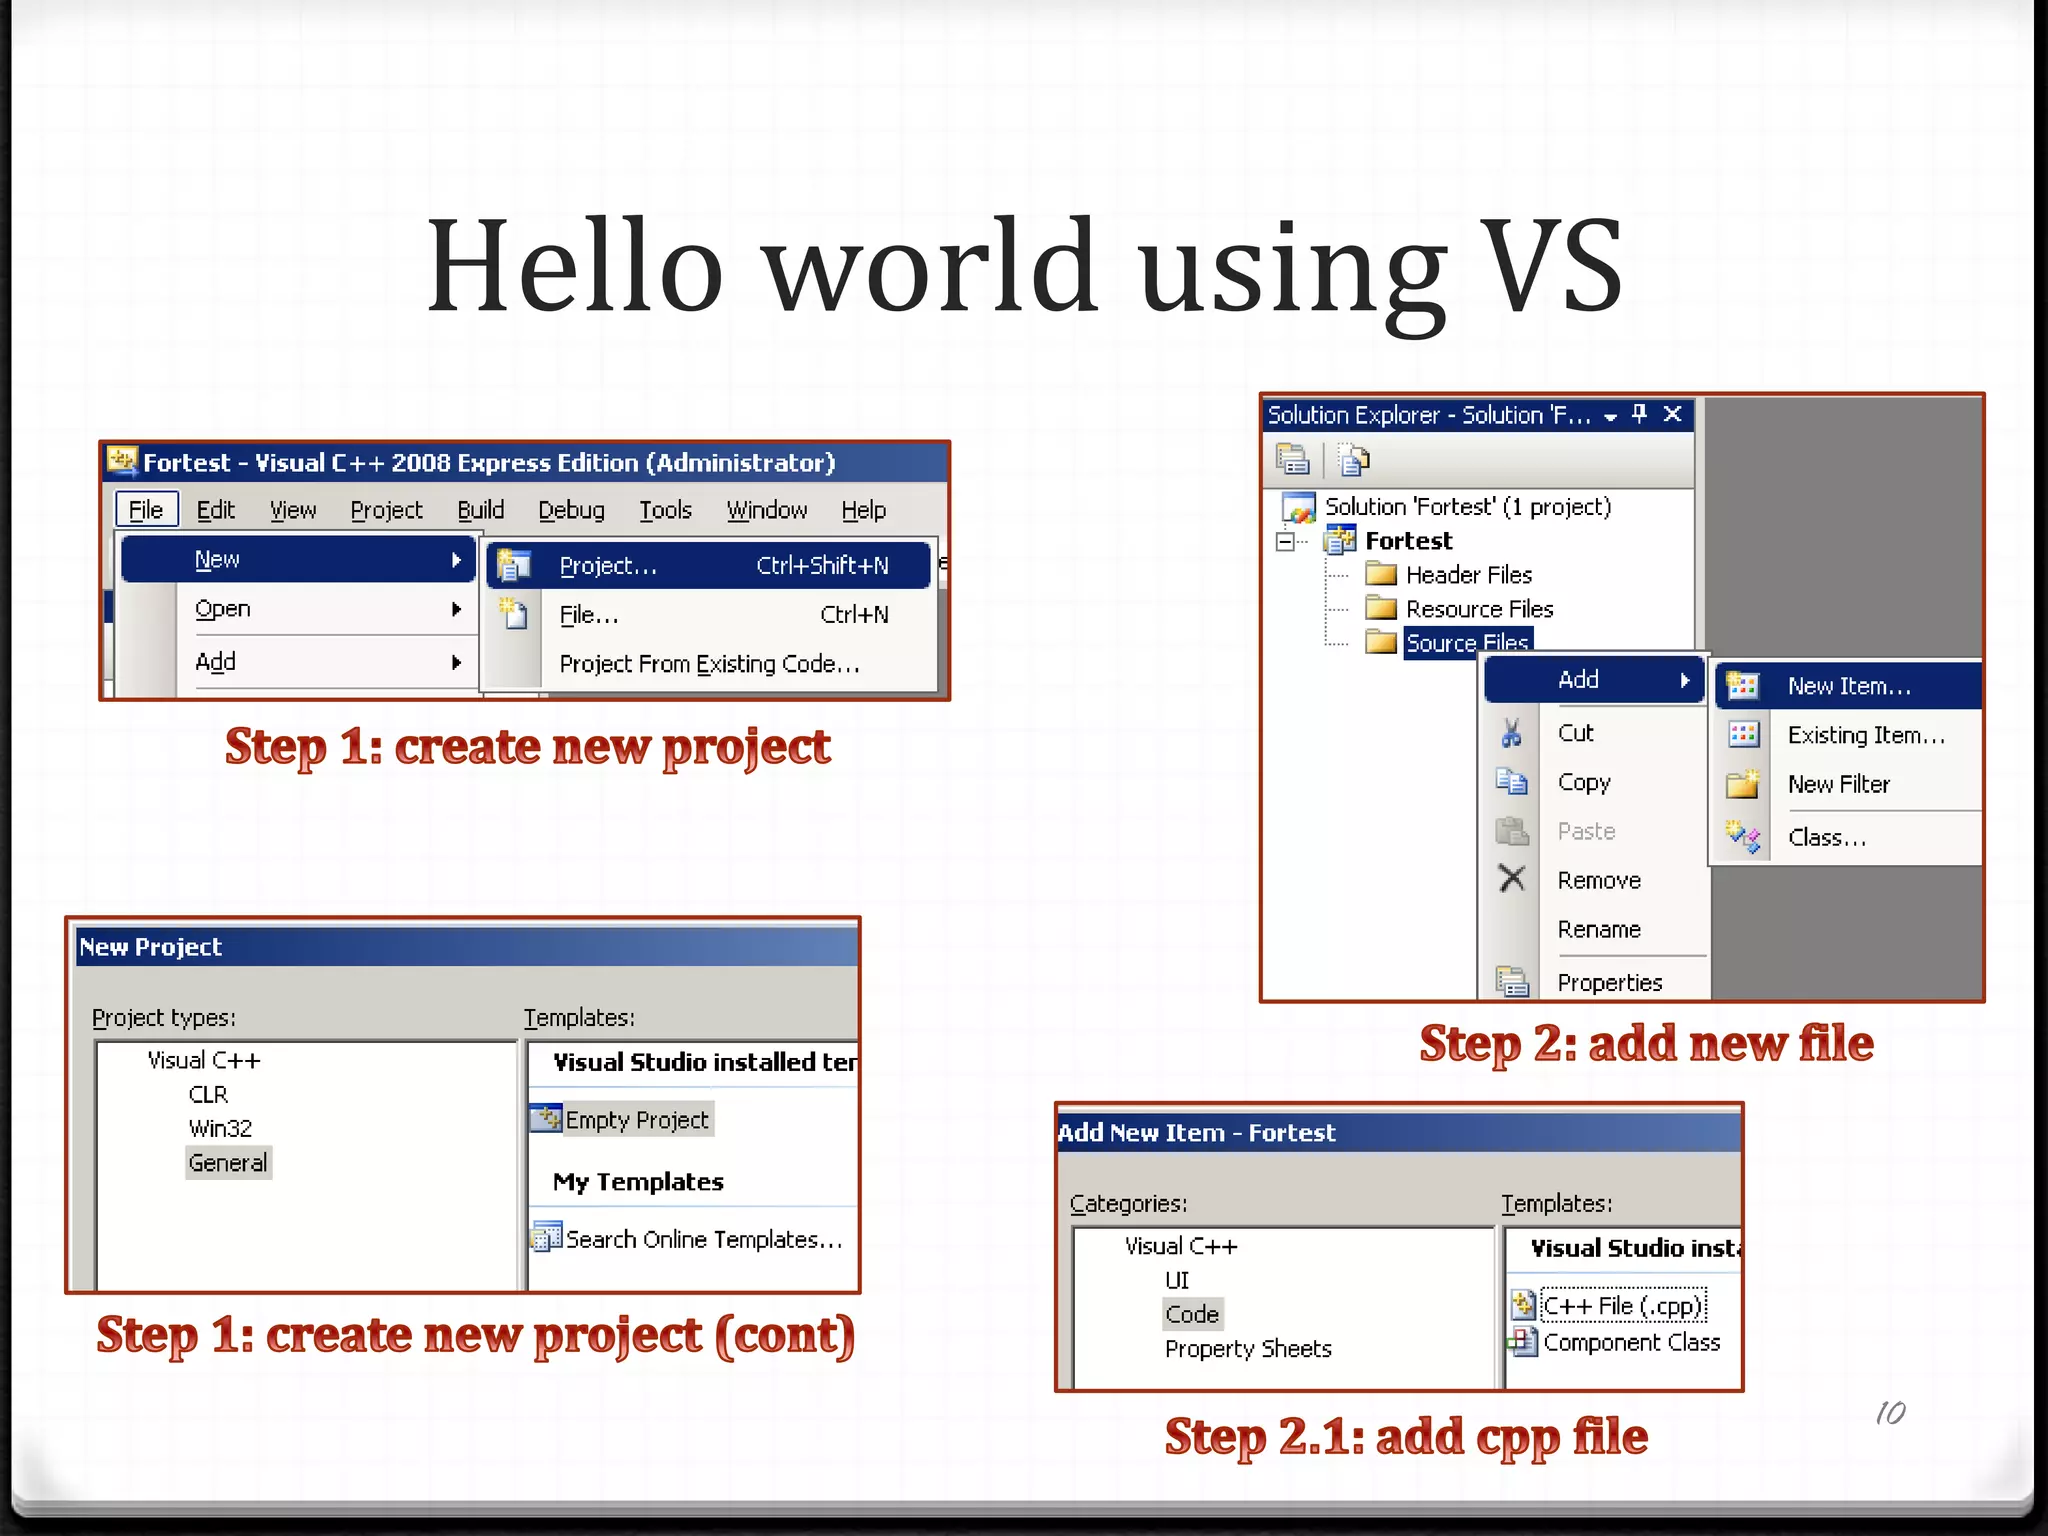
Task: Open the View menu
Action: pyautogui.click(x=293, y=510)
